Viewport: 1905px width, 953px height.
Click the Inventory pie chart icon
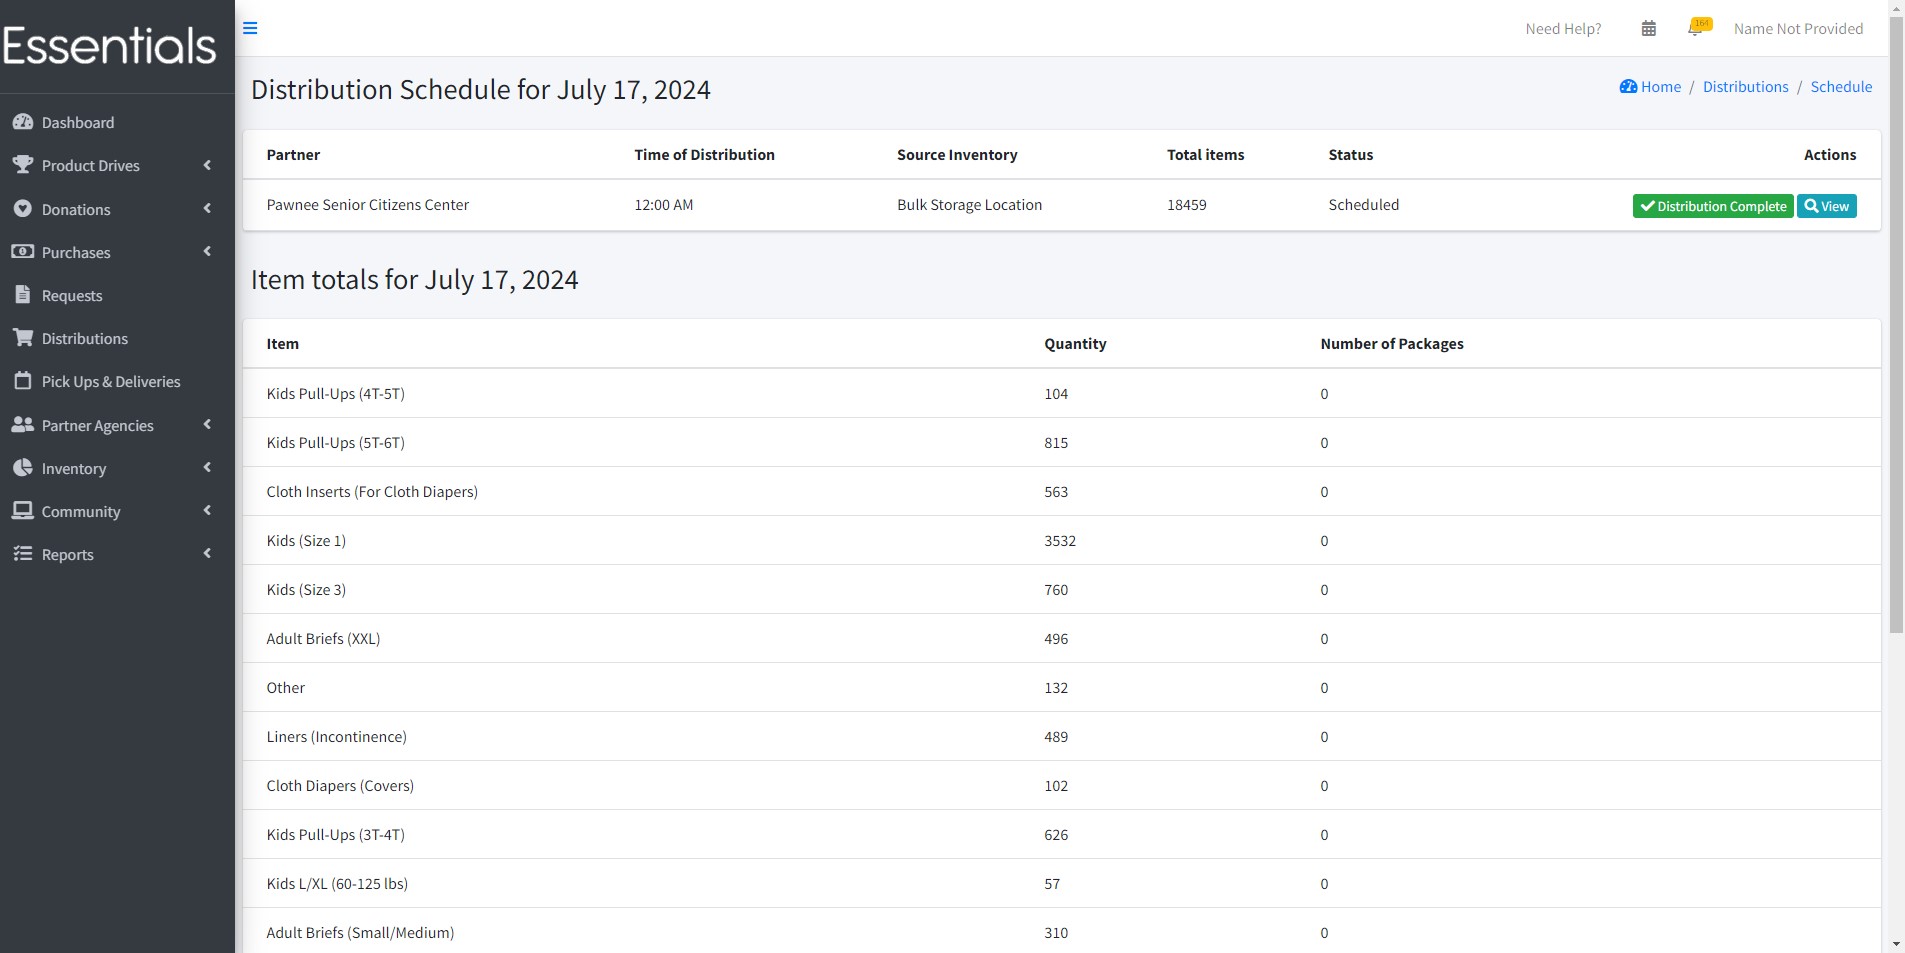[23, 468]
